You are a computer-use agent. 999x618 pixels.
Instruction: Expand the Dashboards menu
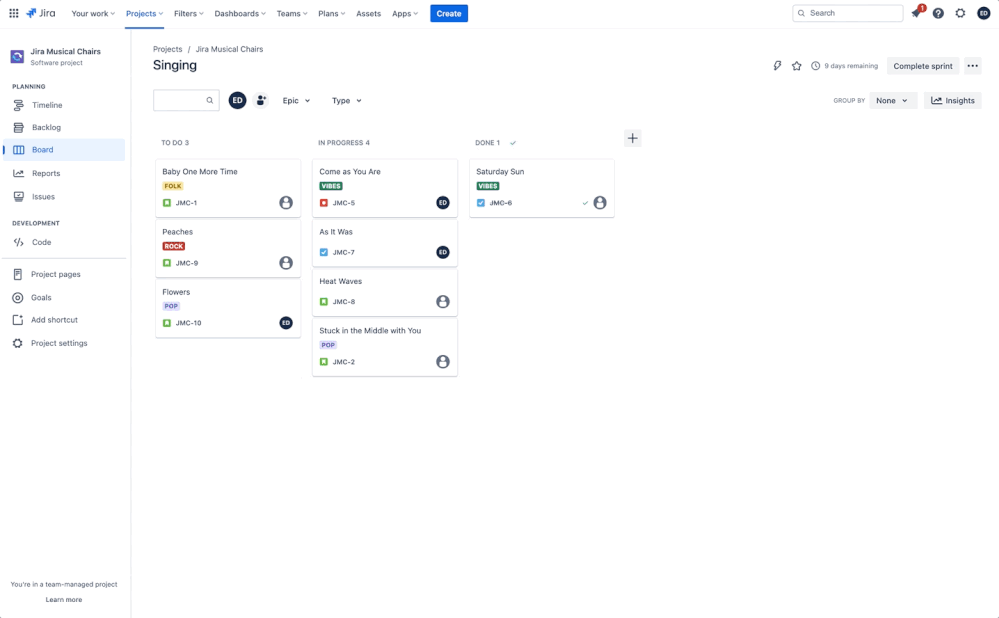pos(240,13)
